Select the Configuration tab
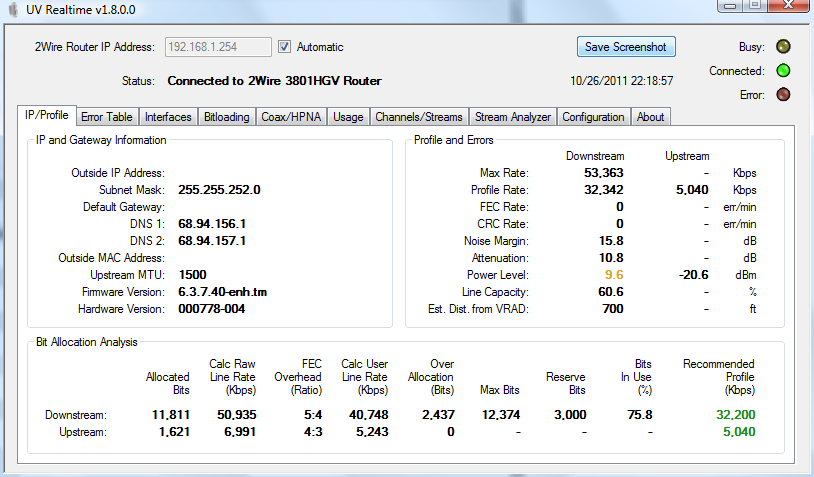This screenshot has width=814, height=477. (593, 117)
